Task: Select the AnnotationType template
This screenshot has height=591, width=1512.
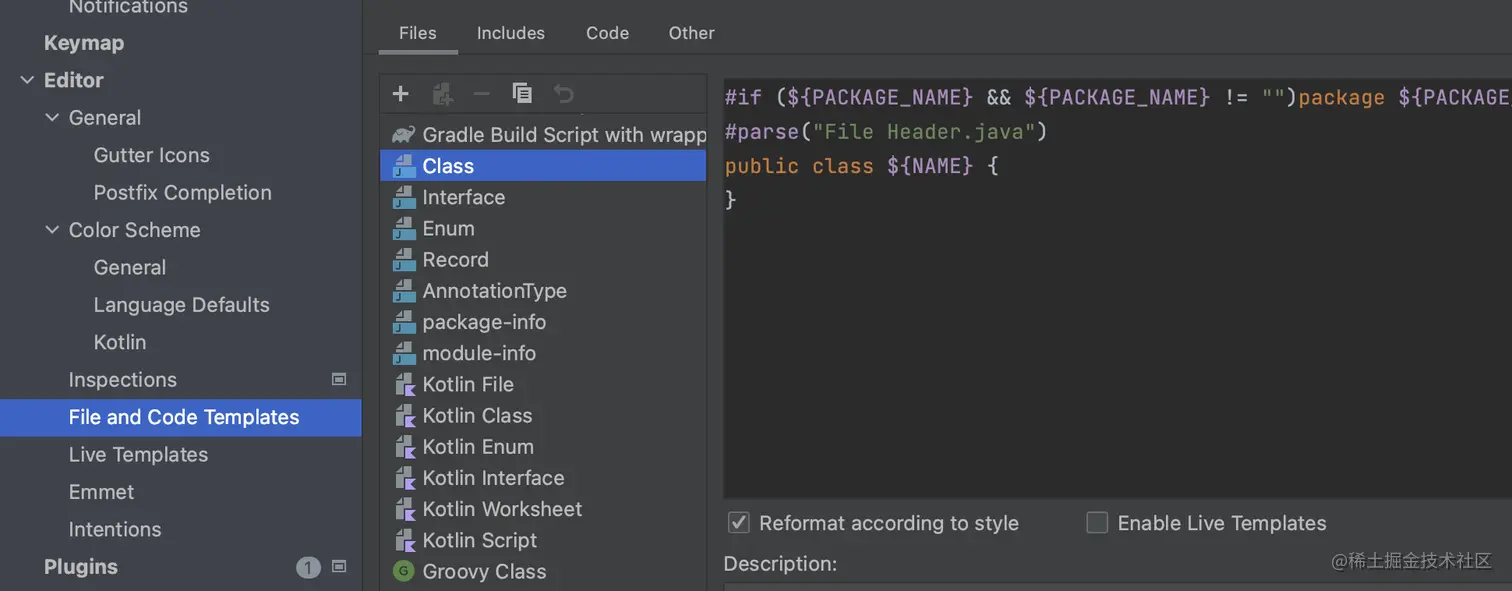Action: click(544, 291)
